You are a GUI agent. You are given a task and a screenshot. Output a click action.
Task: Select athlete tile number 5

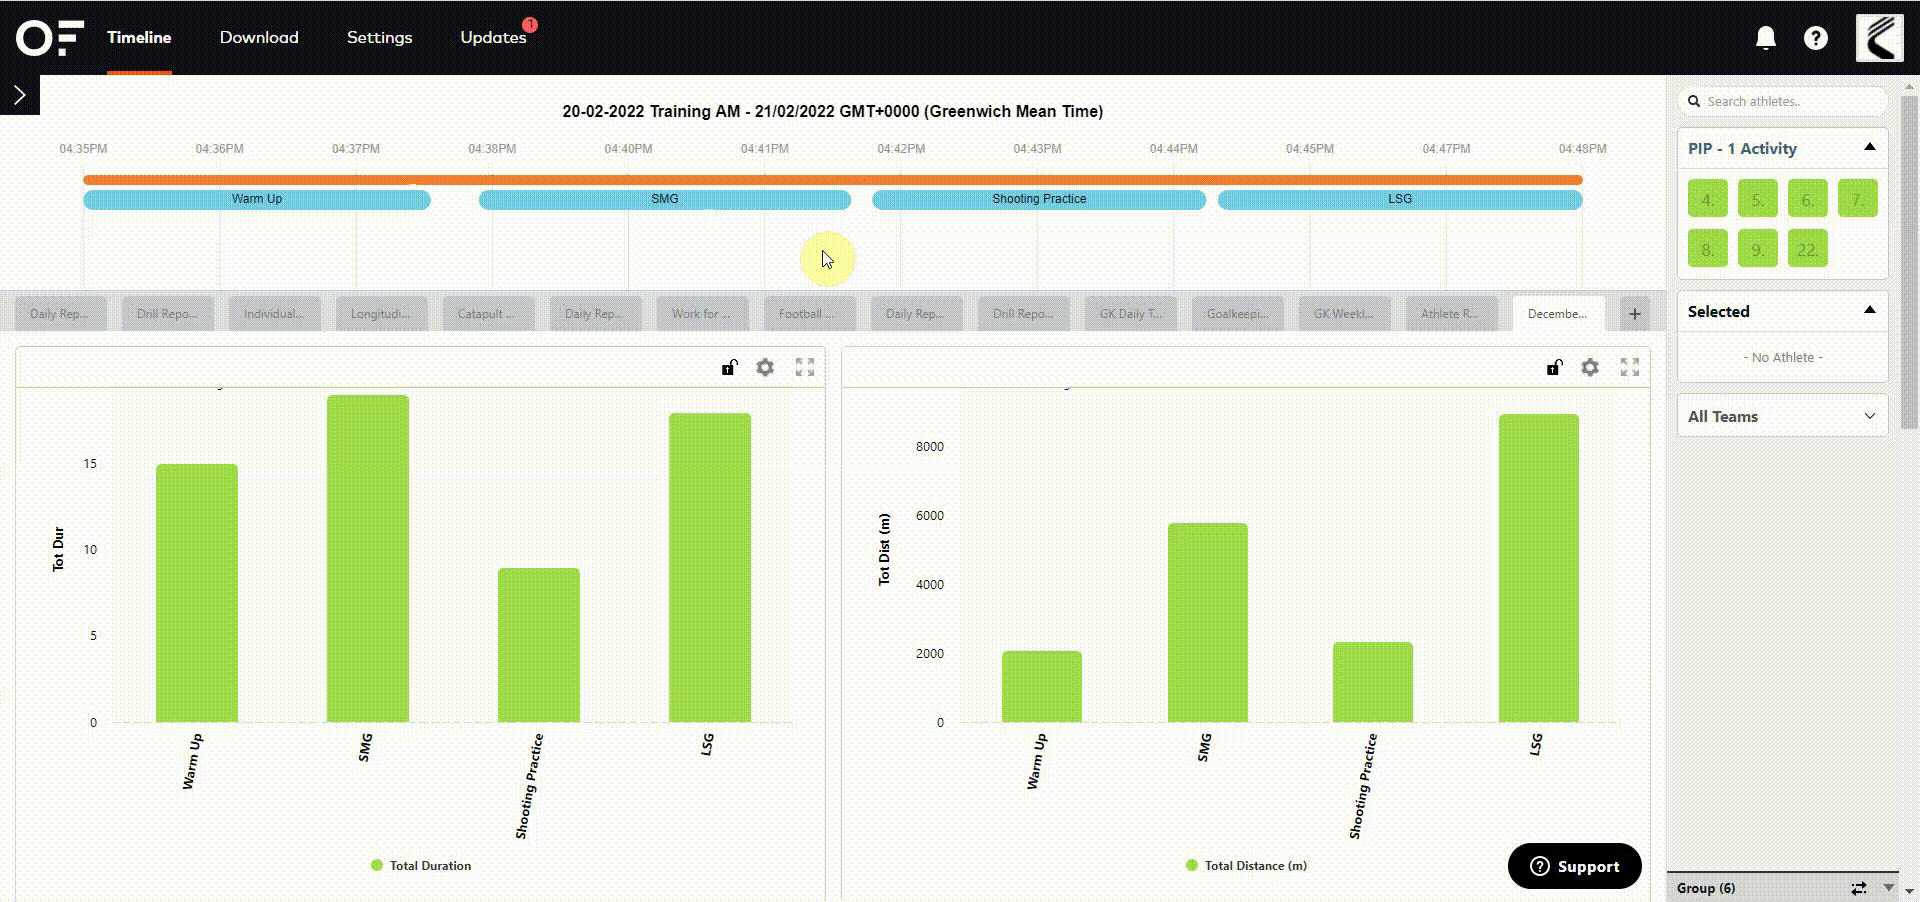point(1758,198)
